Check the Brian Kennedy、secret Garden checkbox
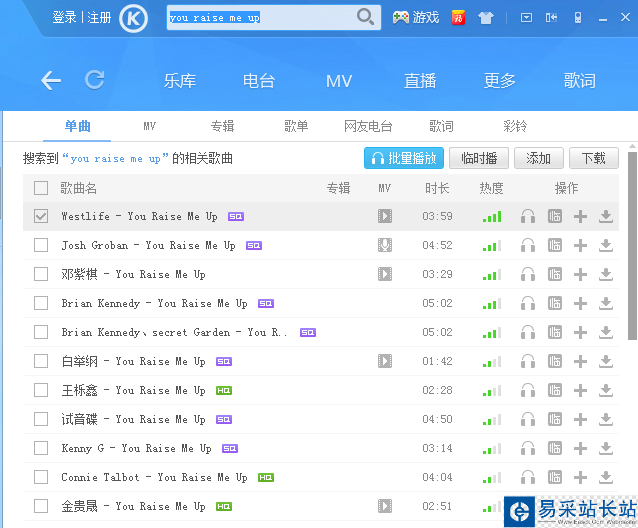The image size is (638, 528). pos(41,332)
